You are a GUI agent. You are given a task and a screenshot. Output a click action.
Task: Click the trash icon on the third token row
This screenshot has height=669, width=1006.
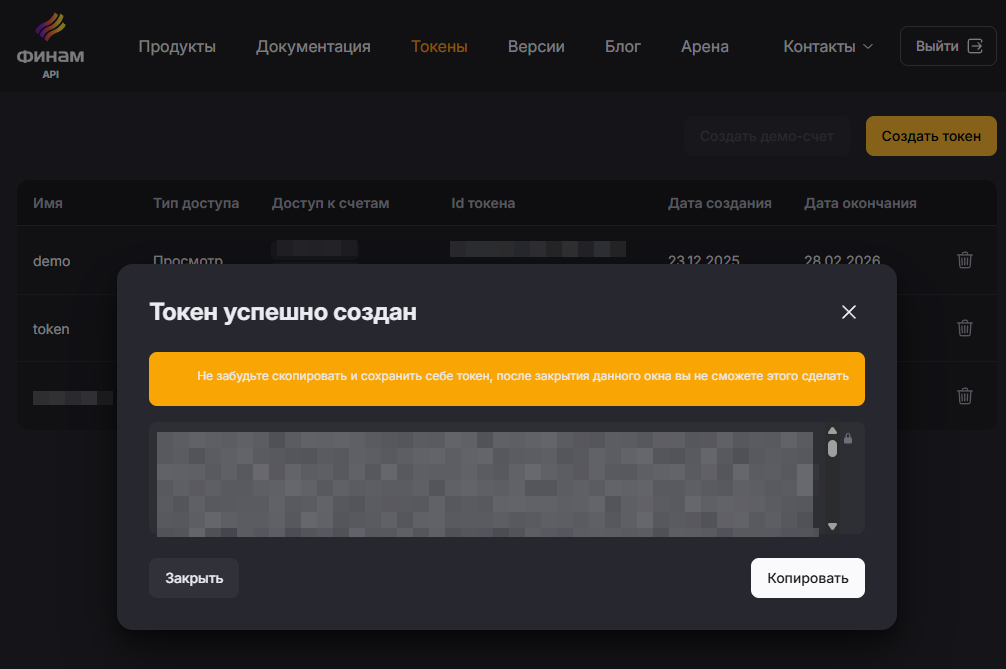coord(964,396)
